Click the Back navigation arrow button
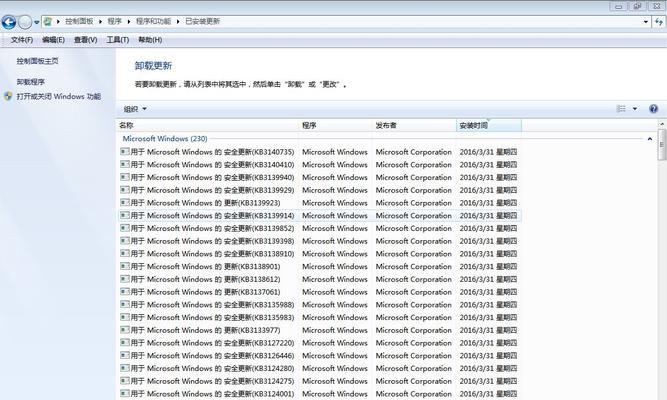Viewport: 667px width, 400px height. pos(9,22)
